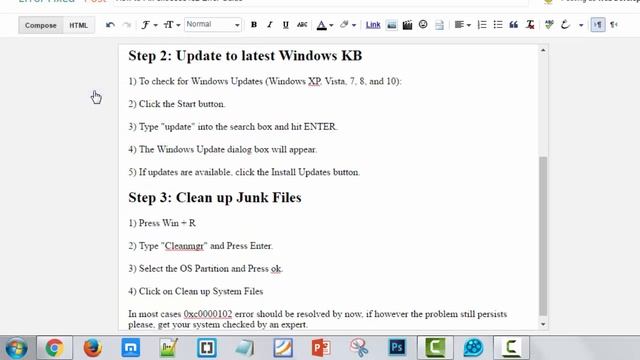Apply bulleted list formatting
Image resolution: width=640 pixels, height=360 pixels.
click(498, 25)
